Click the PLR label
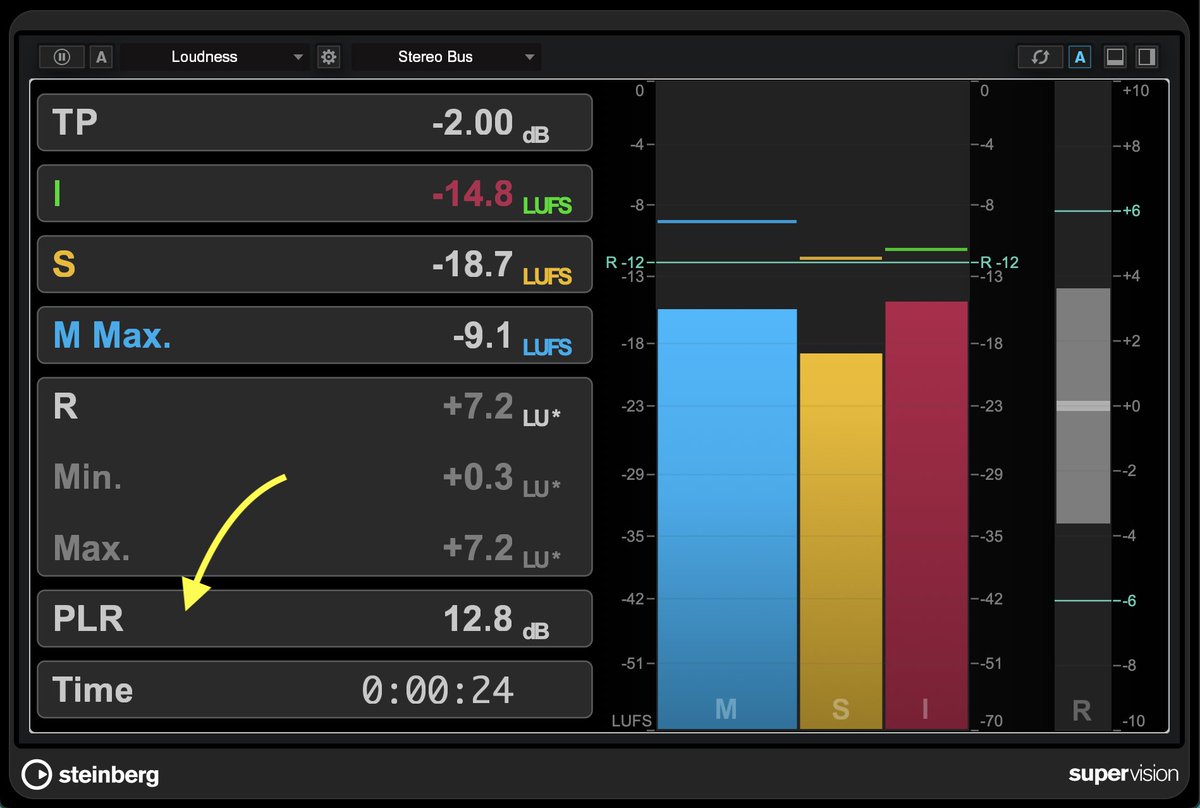 [89, 618]
